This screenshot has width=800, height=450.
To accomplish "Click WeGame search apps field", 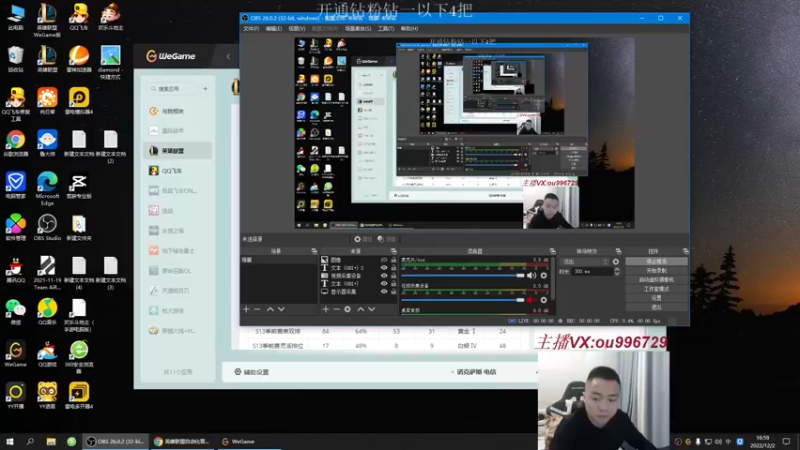I will [x=172, y=89].
